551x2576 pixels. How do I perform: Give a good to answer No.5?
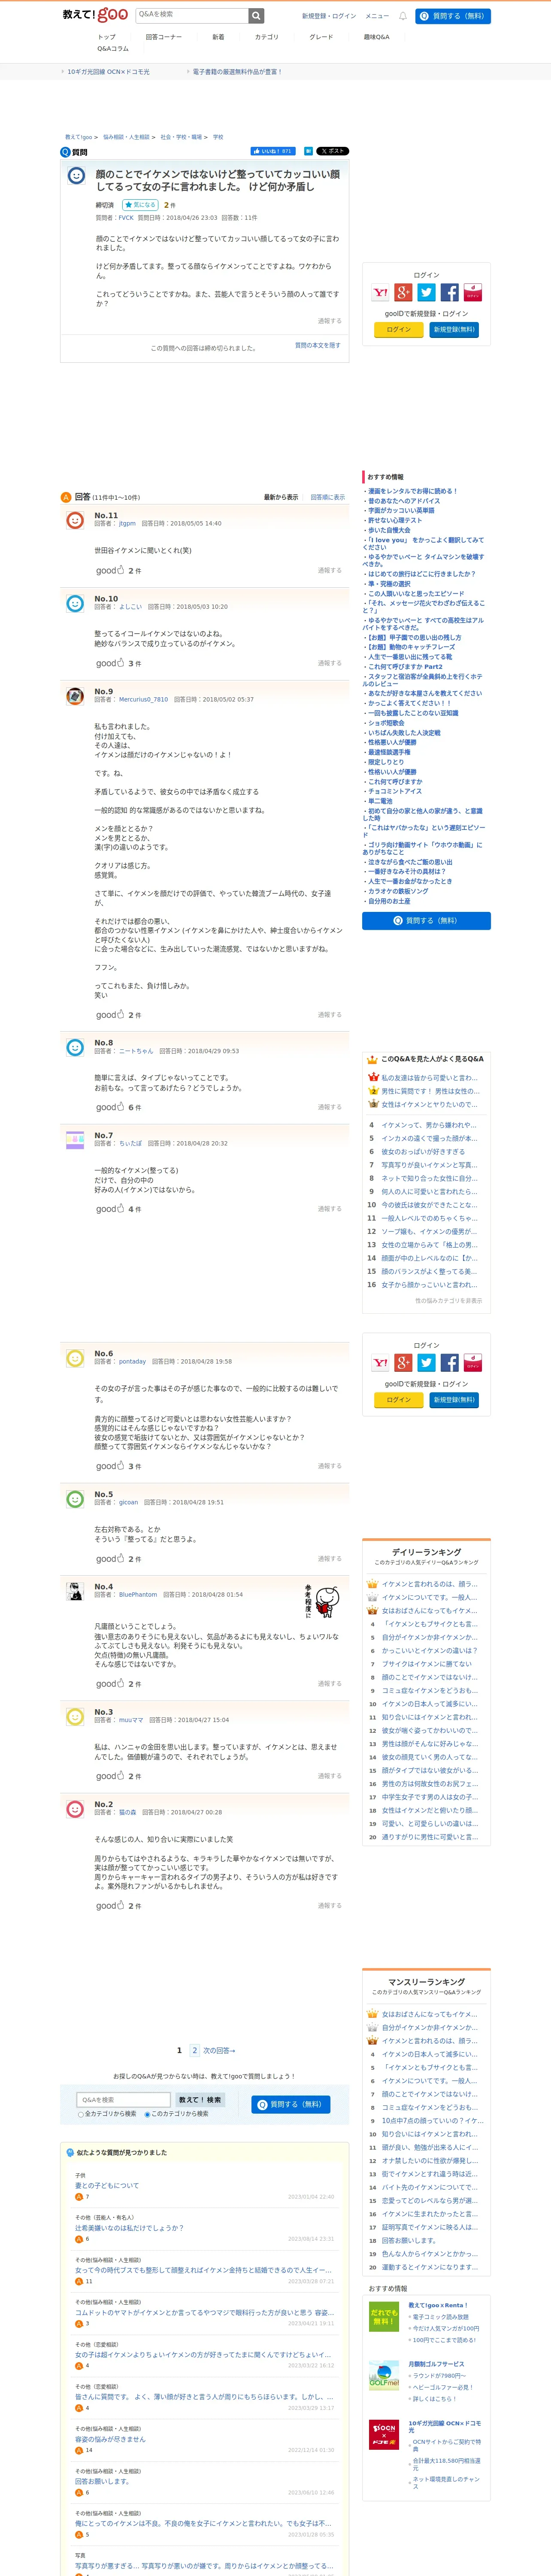coord(110,1559)
